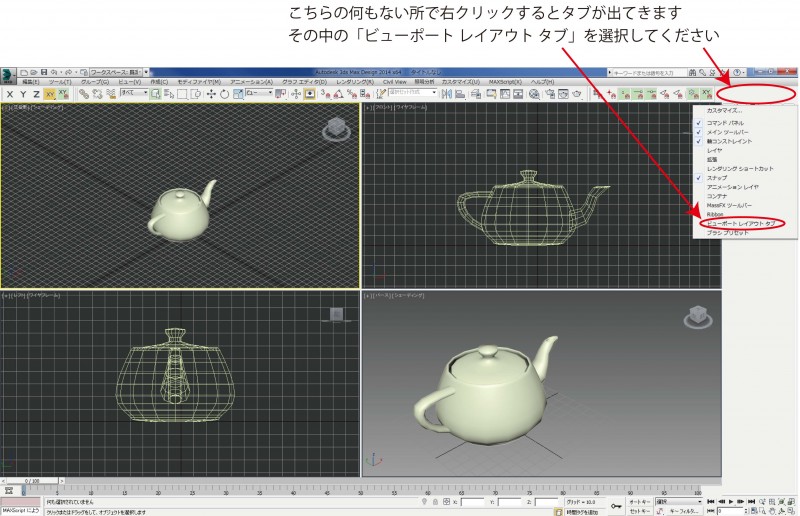Select the Move transform tool
The height and width of the screenshot is (516, 800).
209,93
